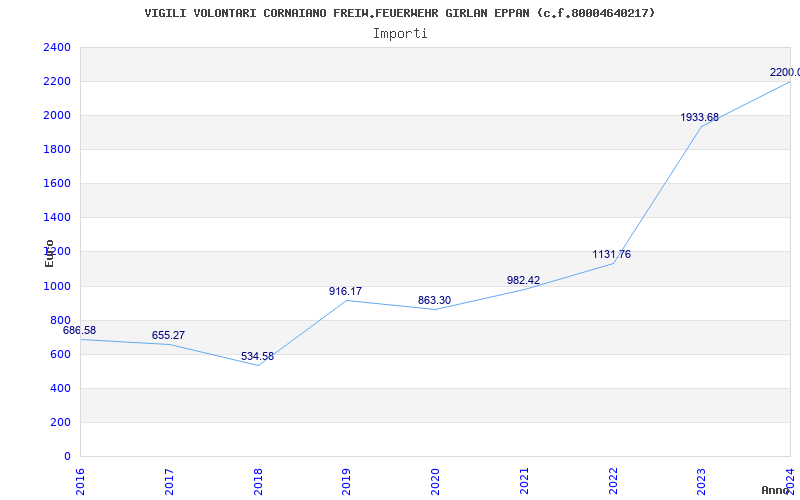This screenshot has width=800, height=500.
Task: Click the 200 y-axis tick label
Action: click(x=60, y=422)
